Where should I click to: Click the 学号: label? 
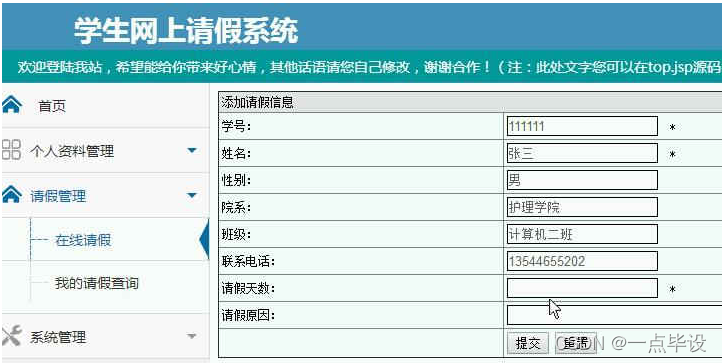tap(236, 126)
